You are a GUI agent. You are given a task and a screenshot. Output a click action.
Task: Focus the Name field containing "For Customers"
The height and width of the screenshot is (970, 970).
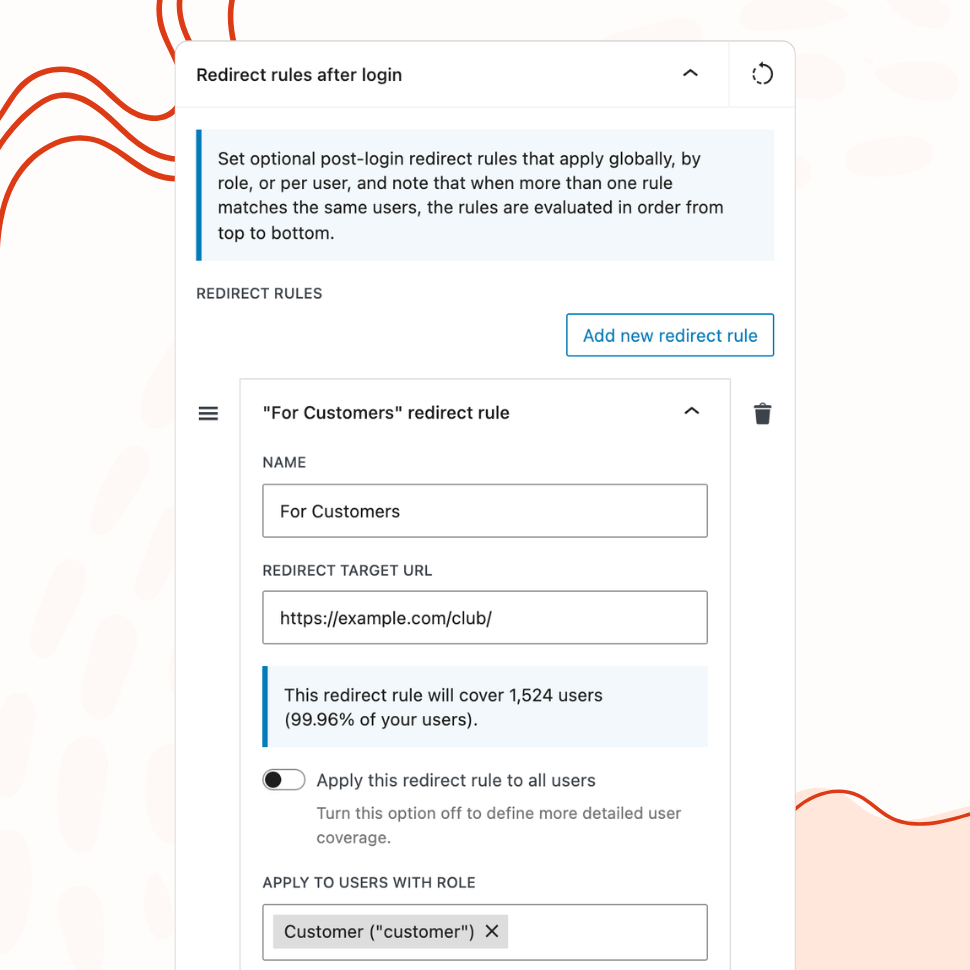click(484, 511)
